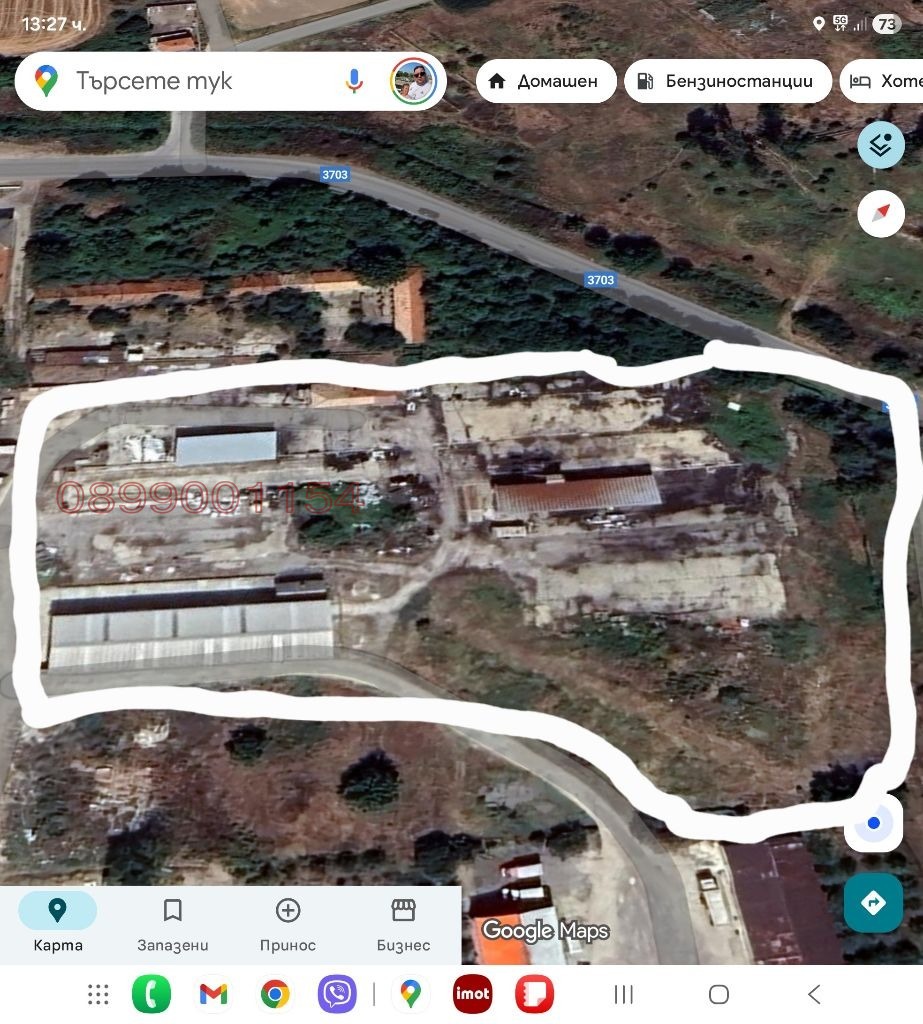The width and height of the screenshot is (923, 1024).
Task: Open the app drawer grid icon
Action: (98, 994)
